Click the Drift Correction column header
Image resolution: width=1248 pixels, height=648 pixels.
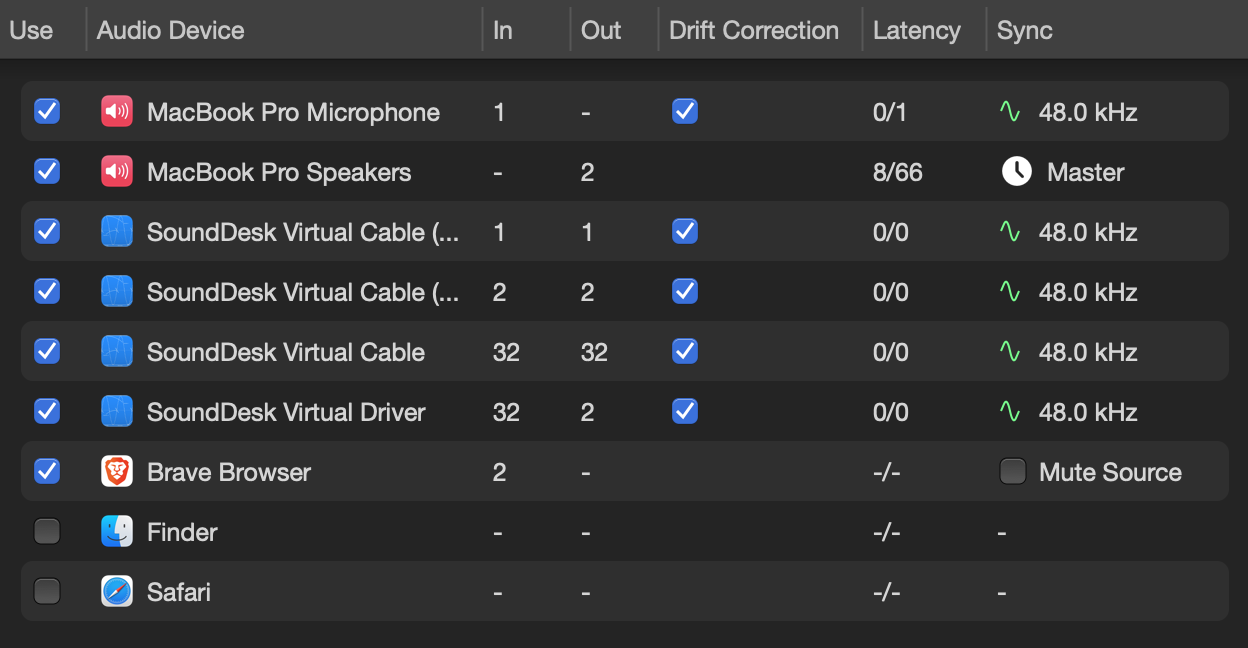[x=756, y=30]
